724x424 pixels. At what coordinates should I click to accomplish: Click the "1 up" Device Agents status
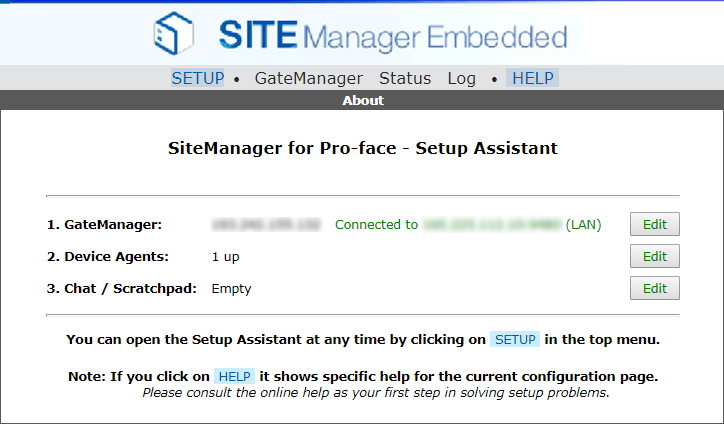pos(225,257)
